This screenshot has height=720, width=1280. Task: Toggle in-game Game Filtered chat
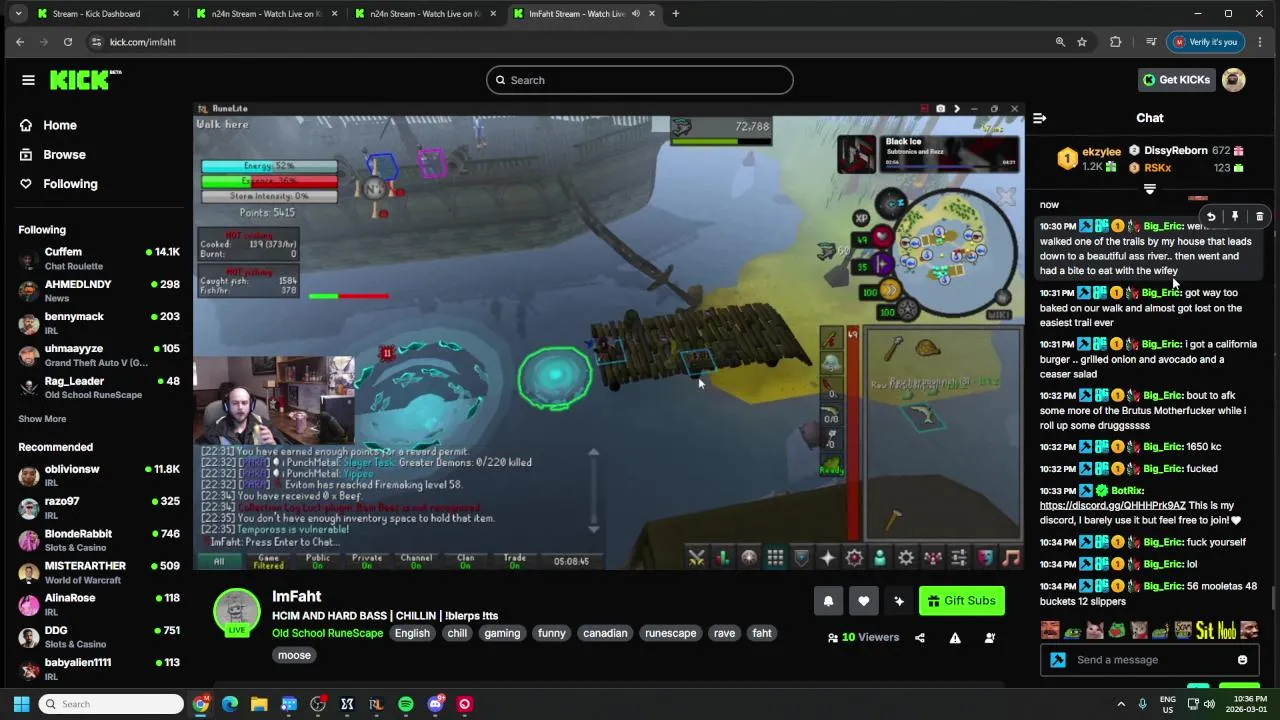[x=269, y=561]
